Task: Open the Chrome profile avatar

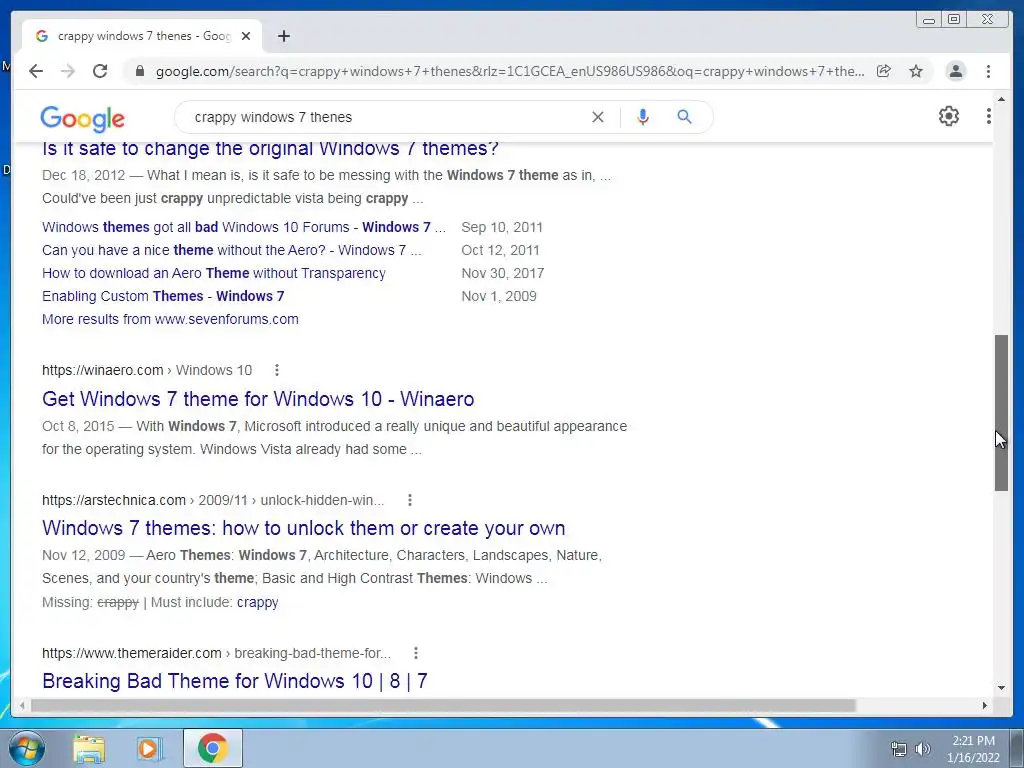Action: click(955, 71)
